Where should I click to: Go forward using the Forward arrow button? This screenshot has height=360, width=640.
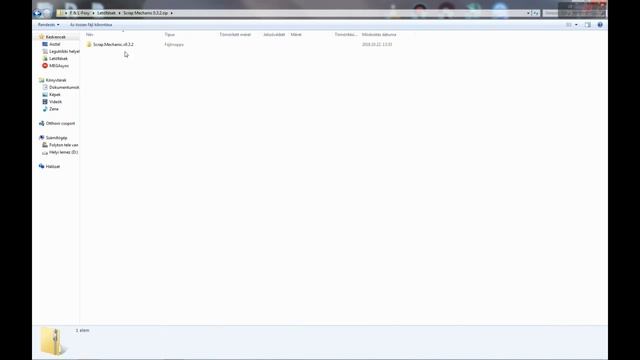click(46, 13)
